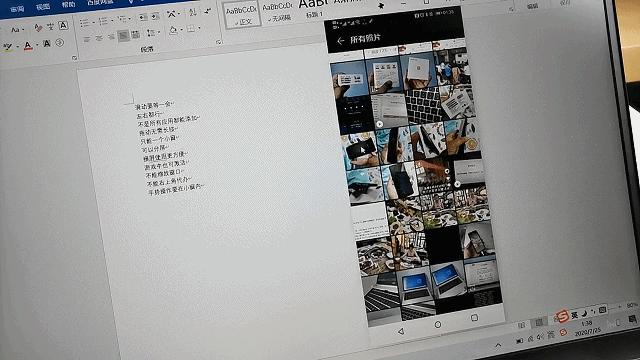Go back from 所有照片 in phone window

click(341, 41)
